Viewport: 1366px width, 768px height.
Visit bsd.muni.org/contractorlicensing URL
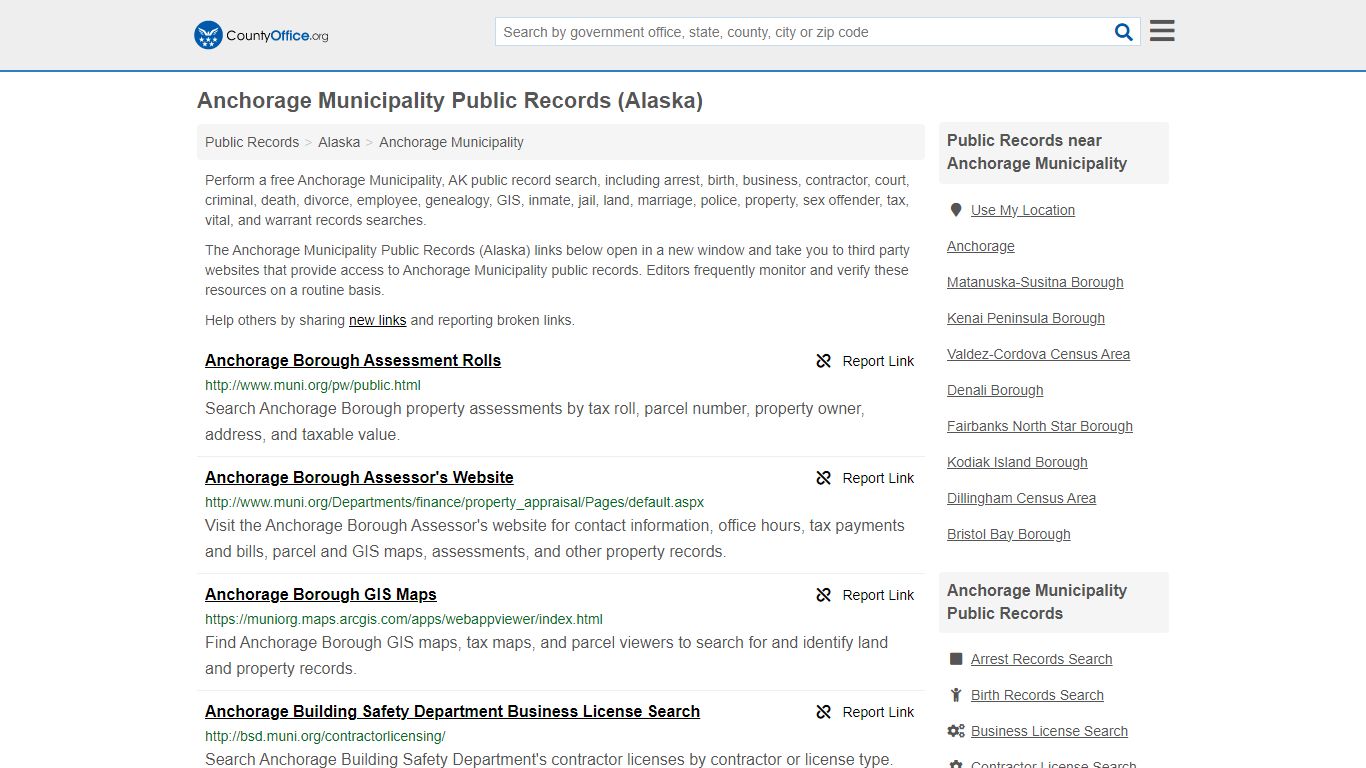325,736
